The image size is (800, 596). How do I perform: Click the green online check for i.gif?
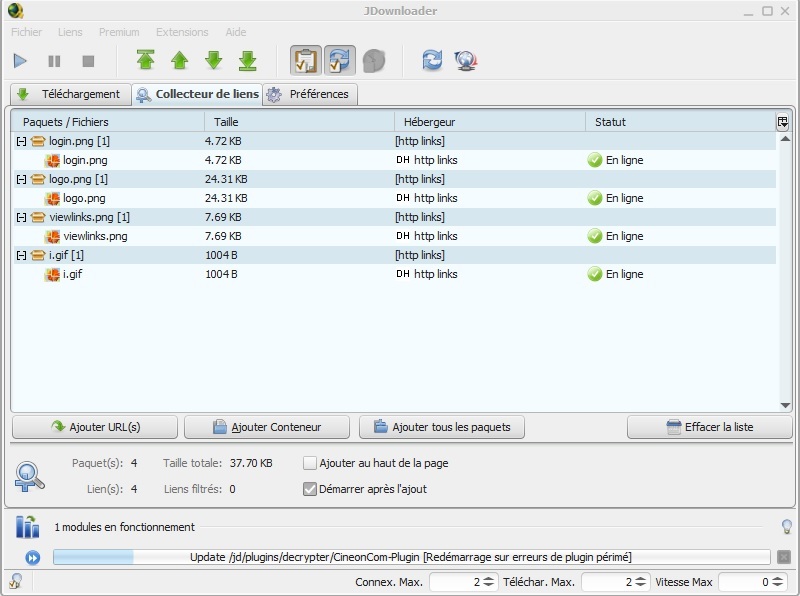click(594, 274)
